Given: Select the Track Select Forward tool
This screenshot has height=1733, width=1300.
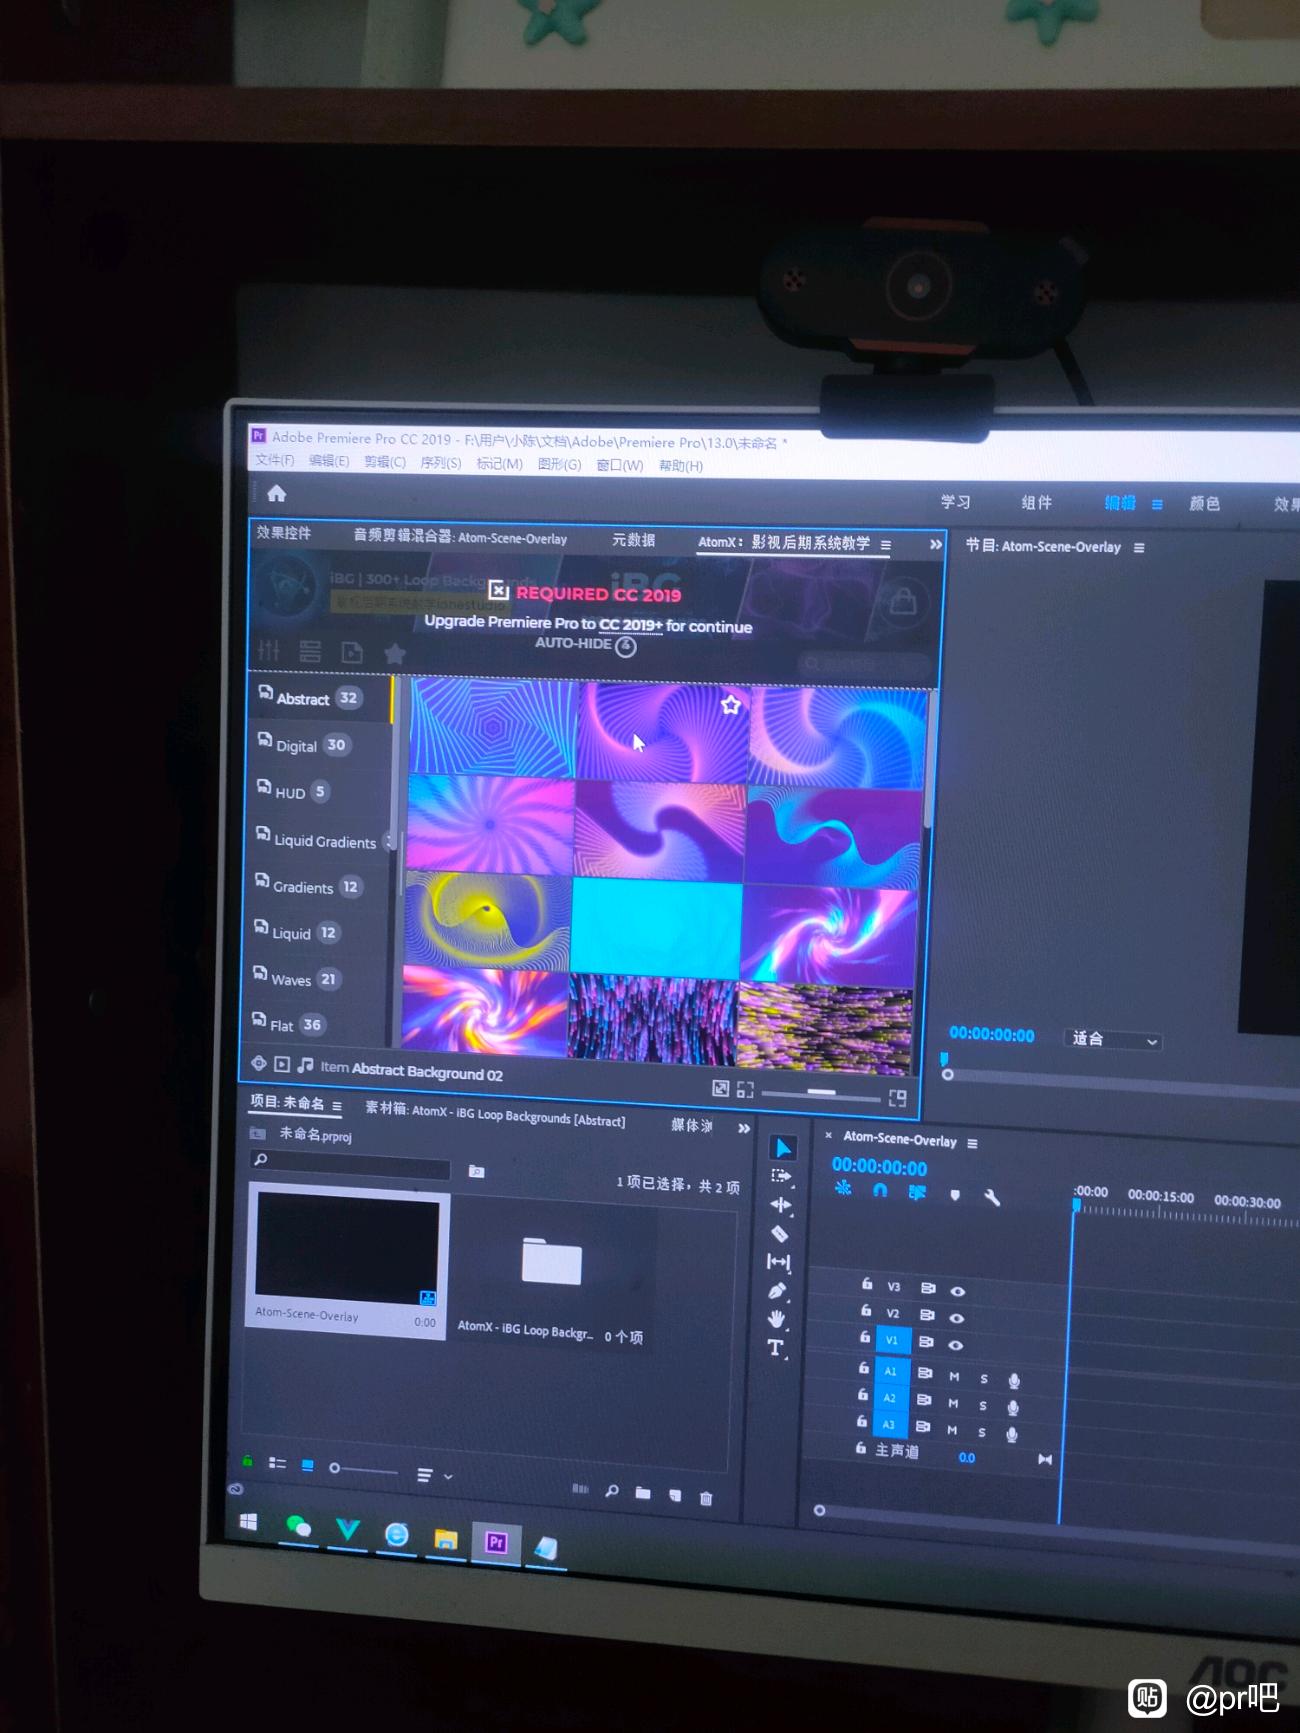Looking at the screenshot, I should point(782,1176).
